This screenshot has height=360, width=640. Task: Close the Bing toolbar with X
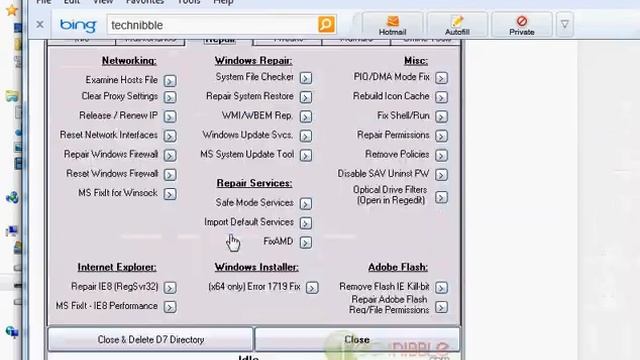tap(40, 24)
